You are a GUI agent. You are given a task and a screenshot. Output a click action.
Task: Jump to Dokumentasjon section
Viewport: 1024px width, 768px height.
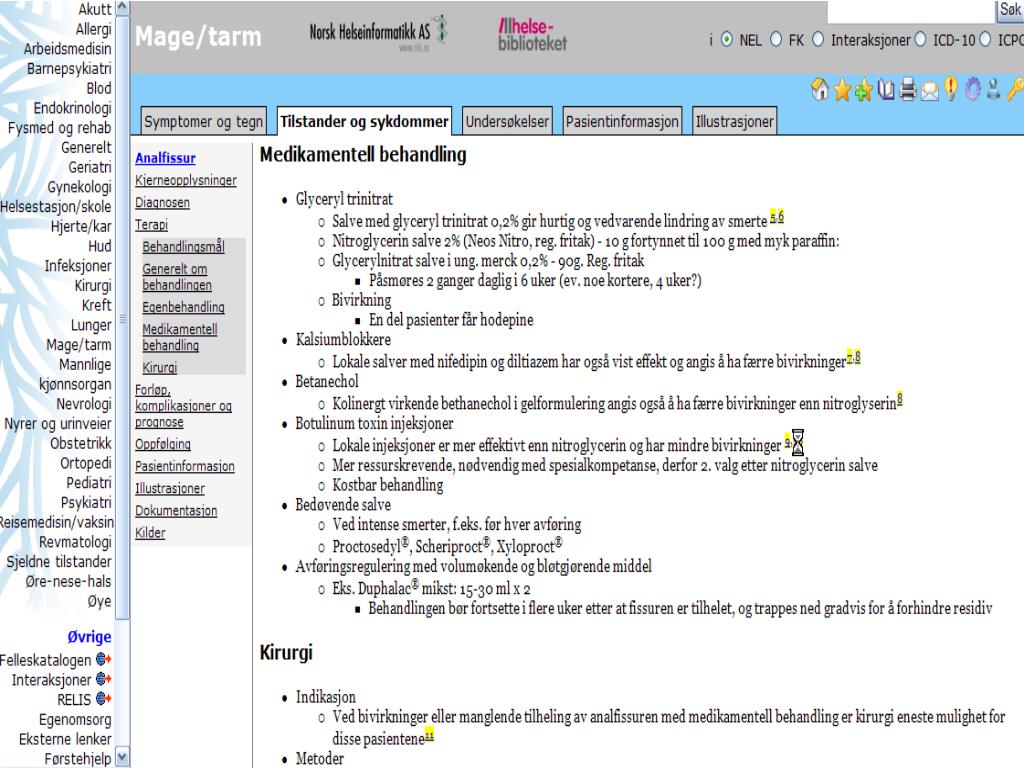coord(176,511)
